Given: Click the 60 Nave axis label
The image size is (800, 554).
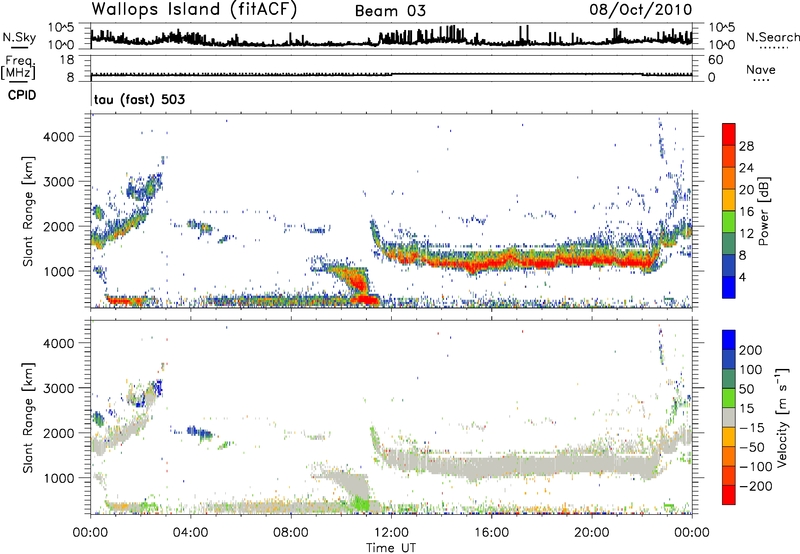Looking at the screenshot, I should tap(715, 60).
